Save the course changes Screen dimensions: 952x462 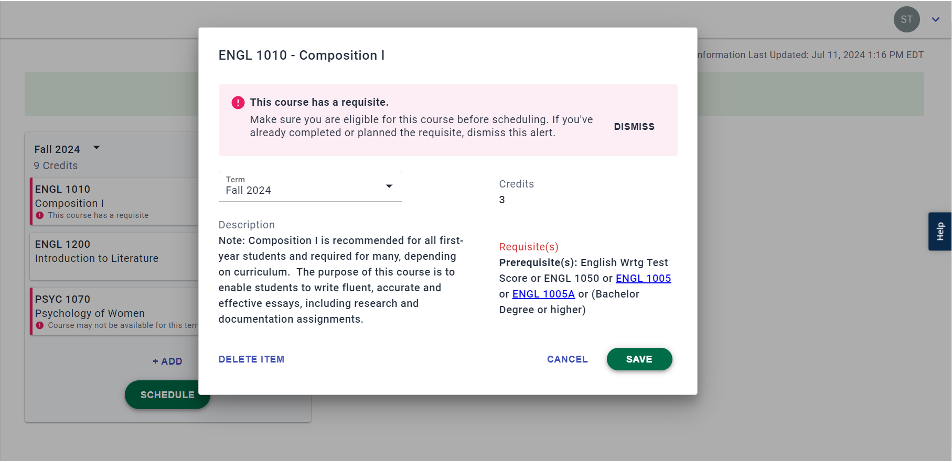[x=639, y=359]
